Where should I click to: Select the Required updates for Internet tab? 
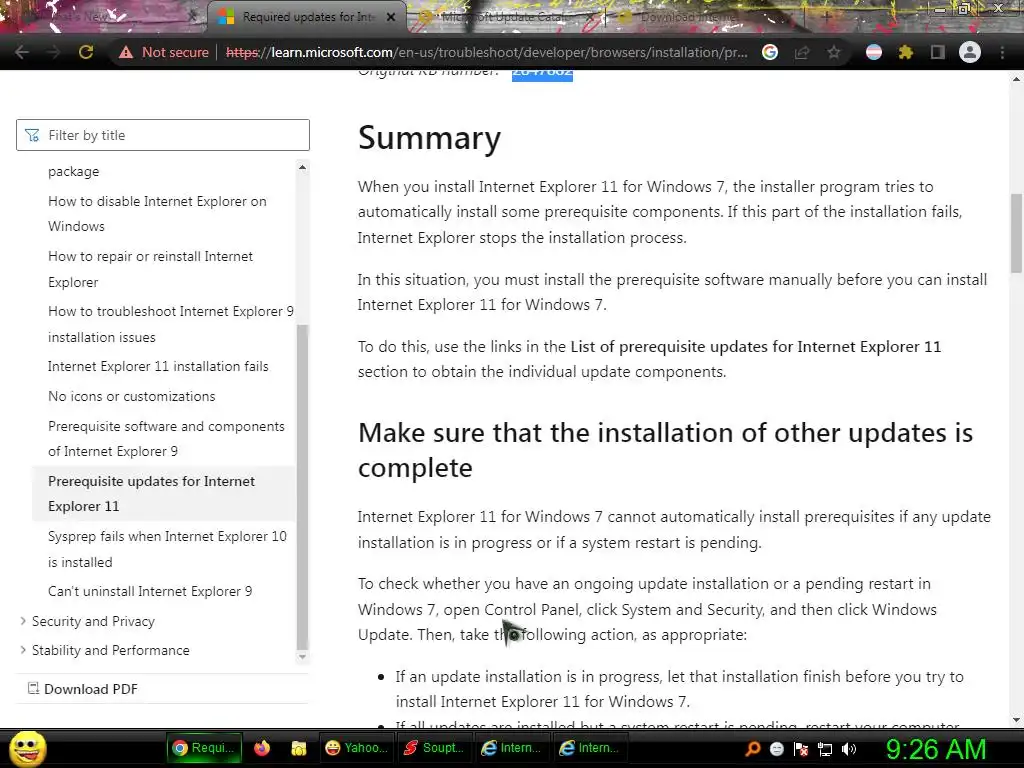point(306,17)
